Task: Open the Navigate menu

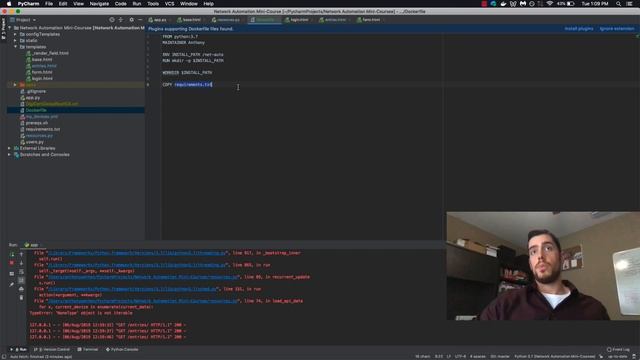Action: [x=99, y=4]
